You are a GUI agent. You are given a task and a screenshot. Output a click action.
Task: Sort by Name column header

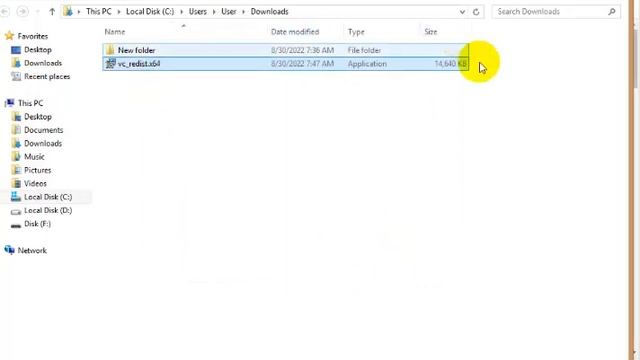tap(115, 32)
